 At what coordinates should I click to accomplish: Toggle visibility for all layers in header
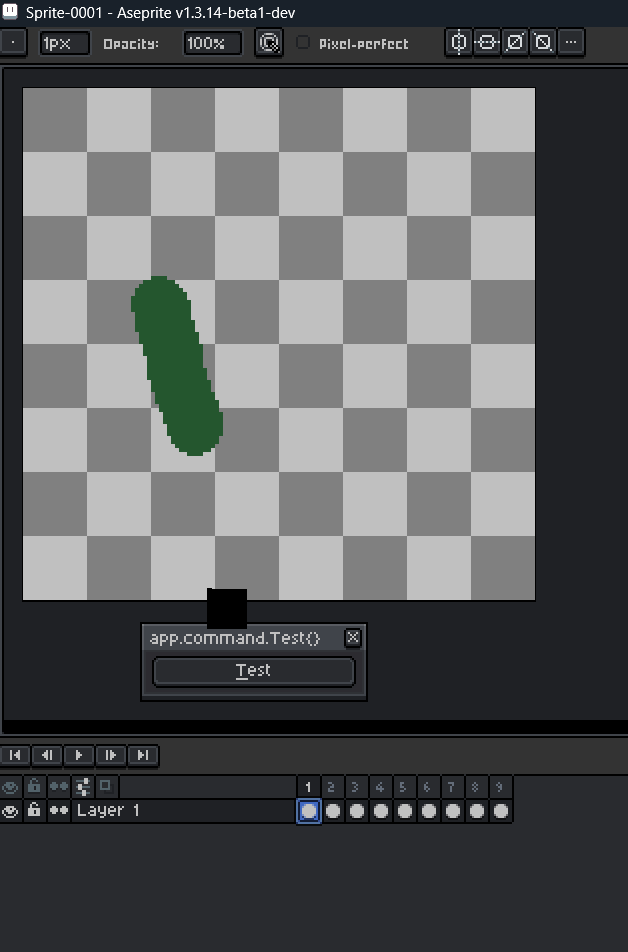pos(10,787)
